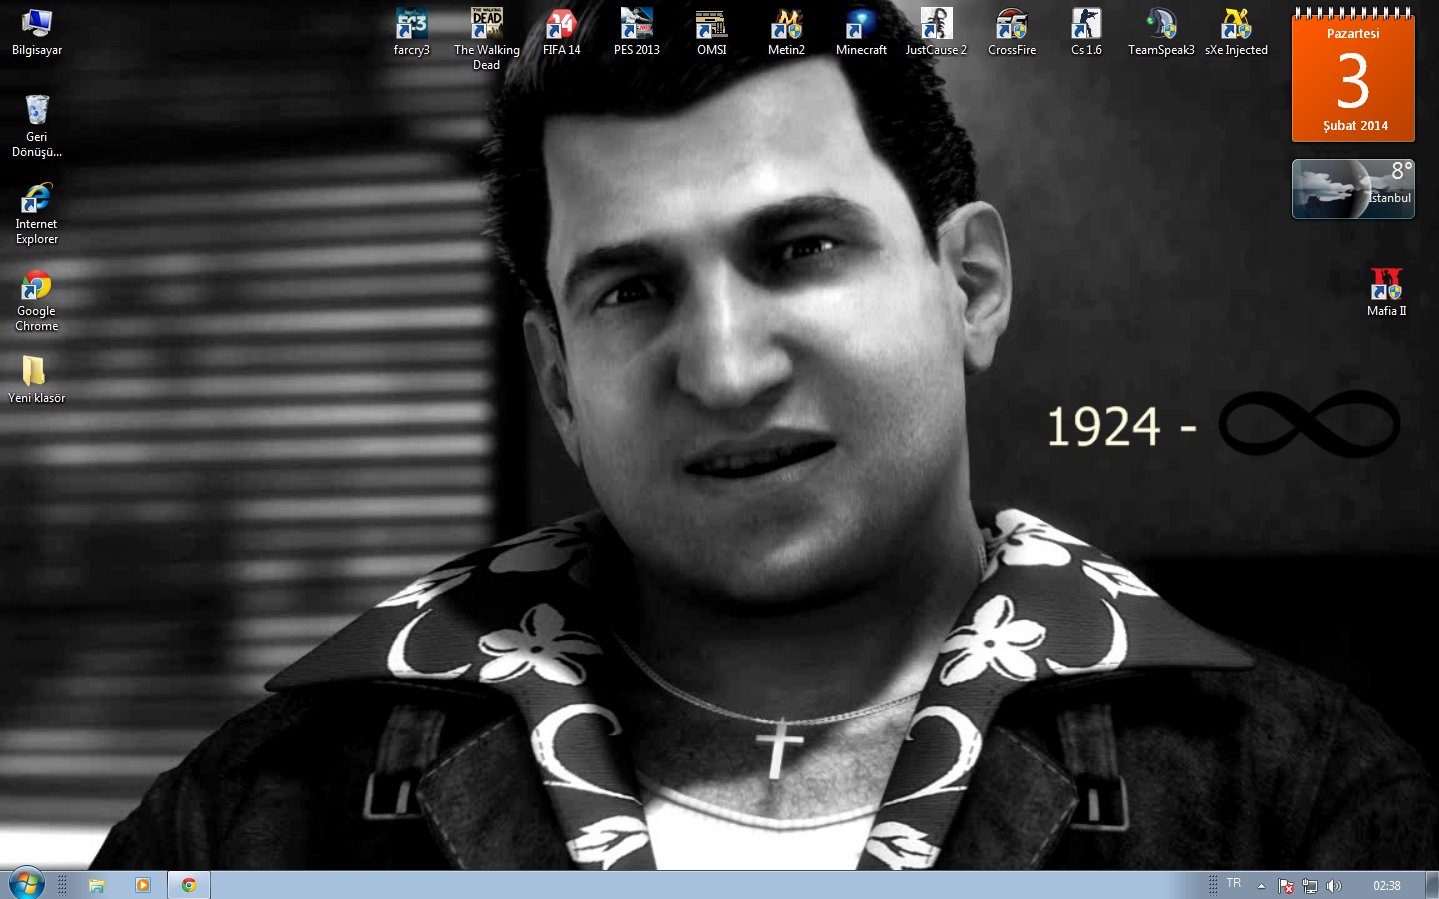This screenshot has width=1439, height=899.
Task: Select the Minecraft shortcut icon
Action: coord(862,32)
